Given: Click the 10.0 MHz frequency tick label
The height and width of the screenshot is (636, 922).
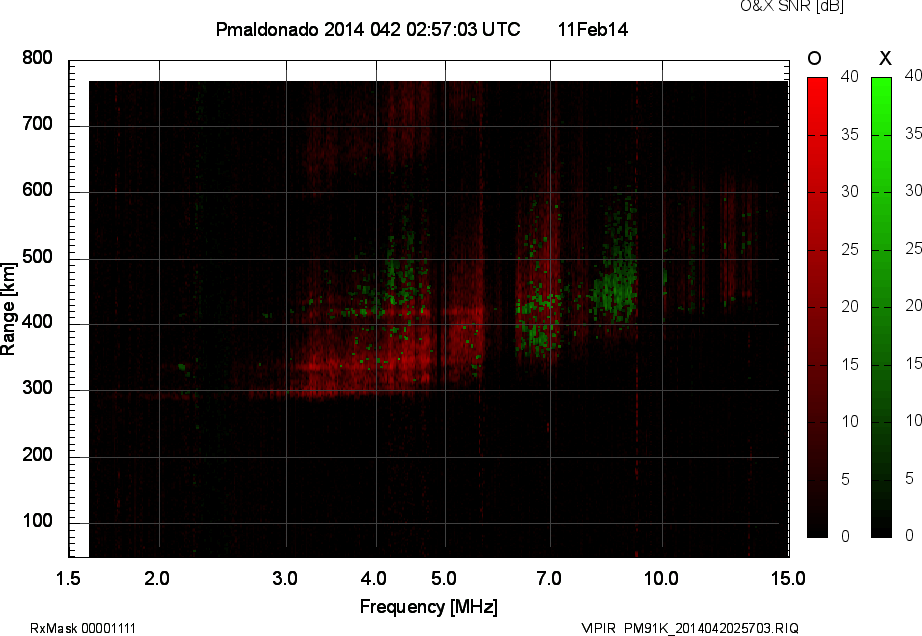Looking at the screenshot, I should click(x=661, y=578).
